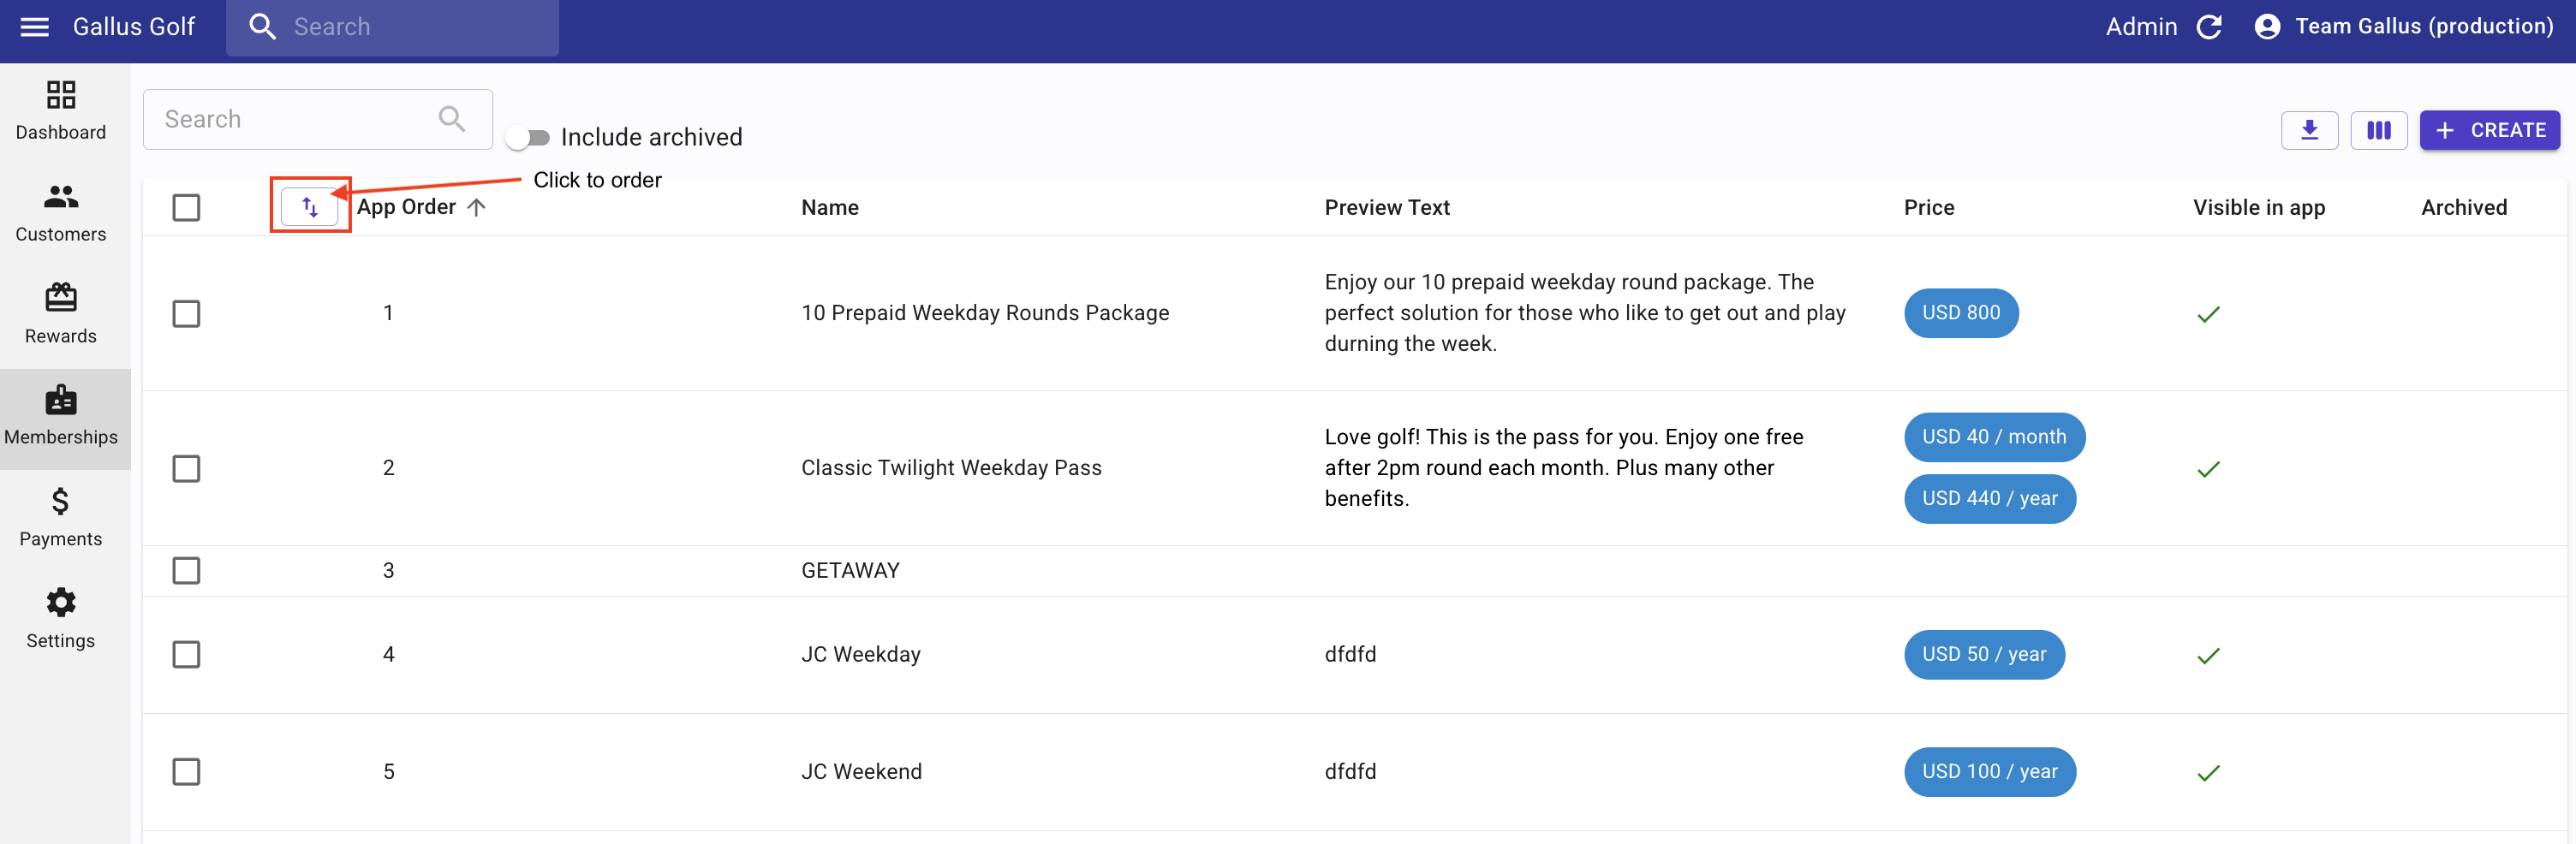Viewport: 2576px width, 844px height.
Task: Open the Rewards section
Action: [61, 314]
